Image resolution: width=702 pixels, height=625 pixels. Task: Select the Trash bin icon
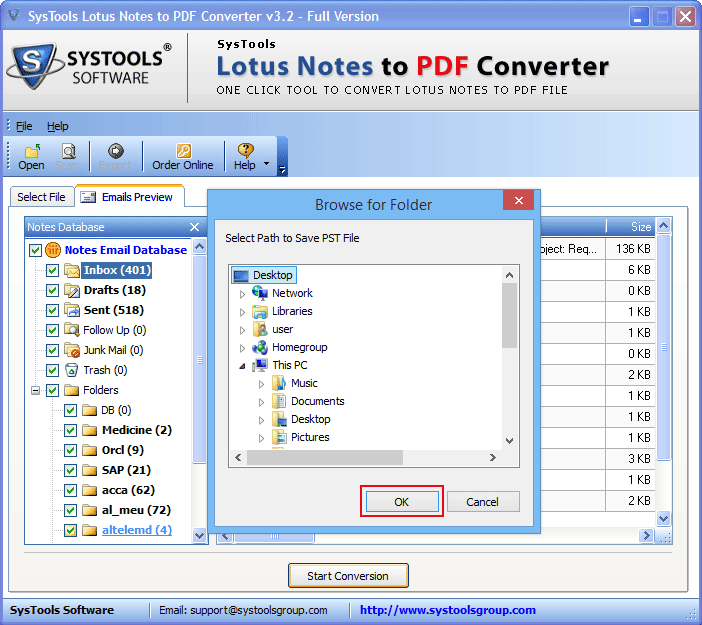(x=72, y=370)
